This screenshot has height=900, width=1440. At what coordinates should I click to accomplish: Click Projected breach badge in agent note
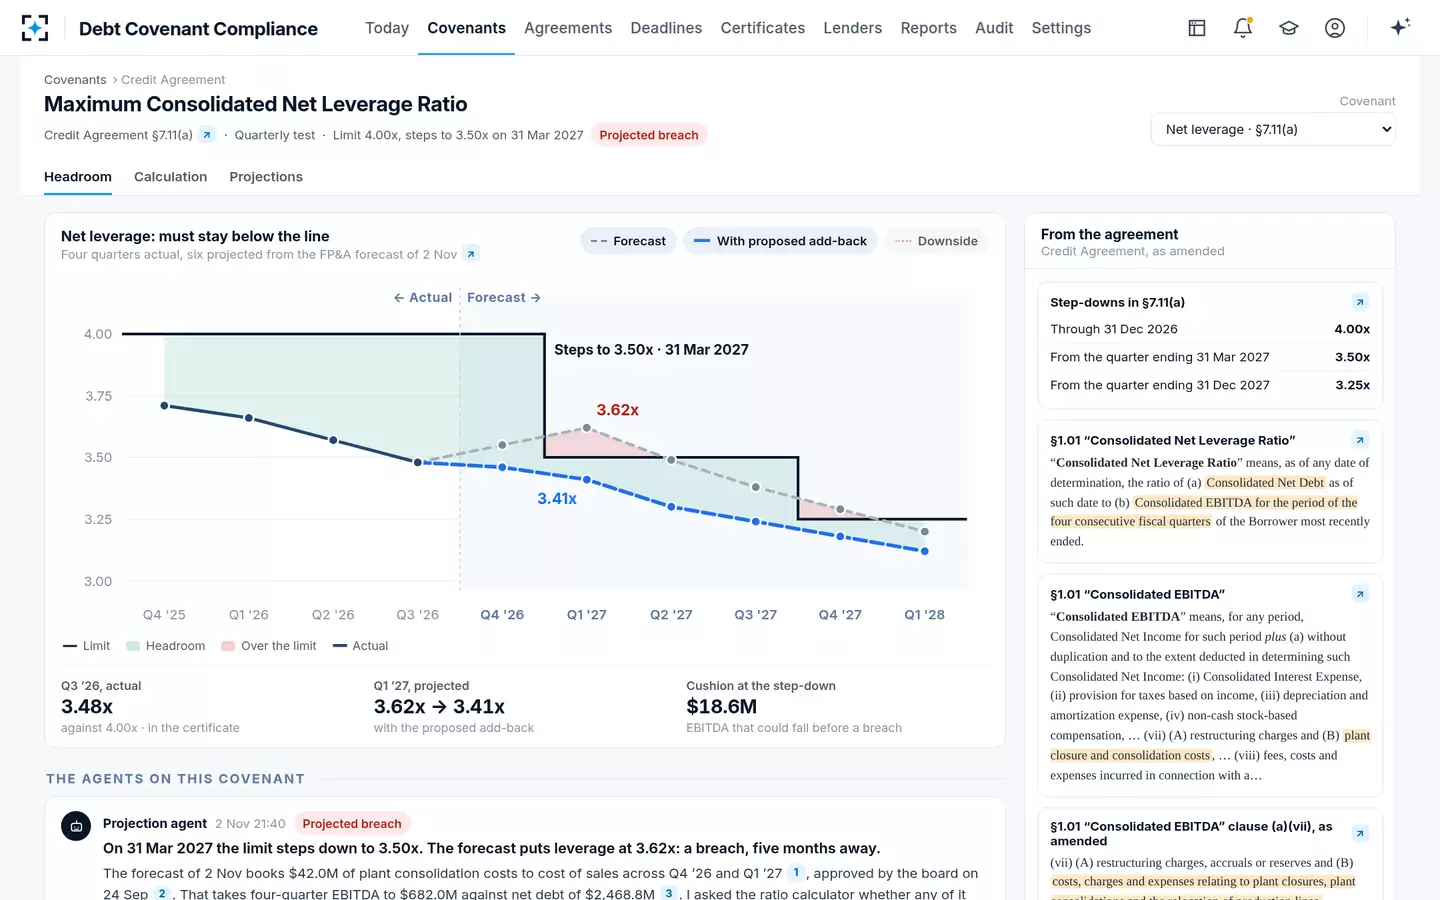click(x=352, y=824)
